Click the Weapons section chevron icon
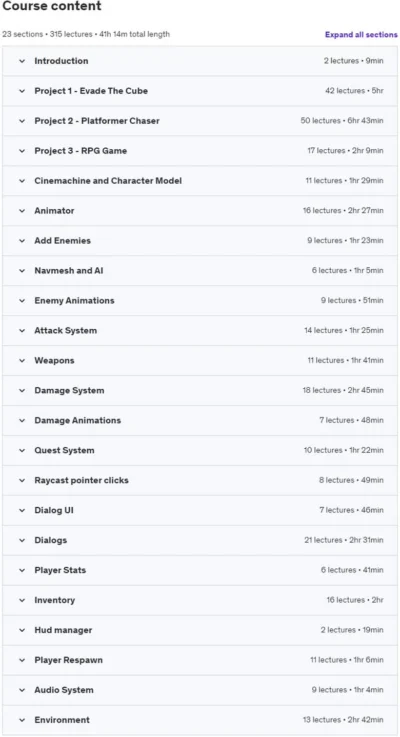 point(22,361)
